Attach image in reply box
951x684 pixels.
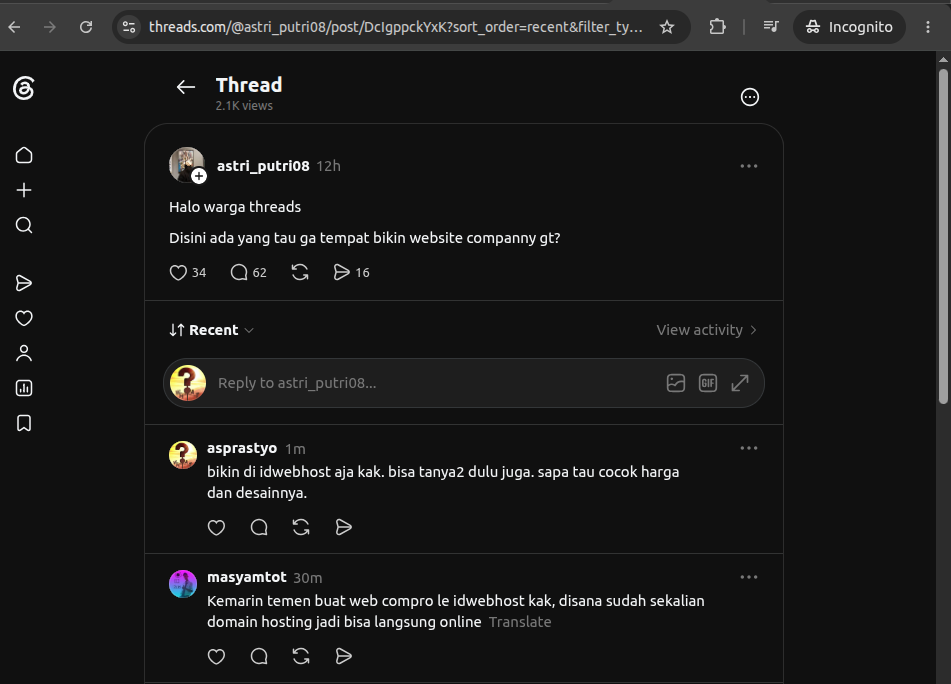[676, 383]
